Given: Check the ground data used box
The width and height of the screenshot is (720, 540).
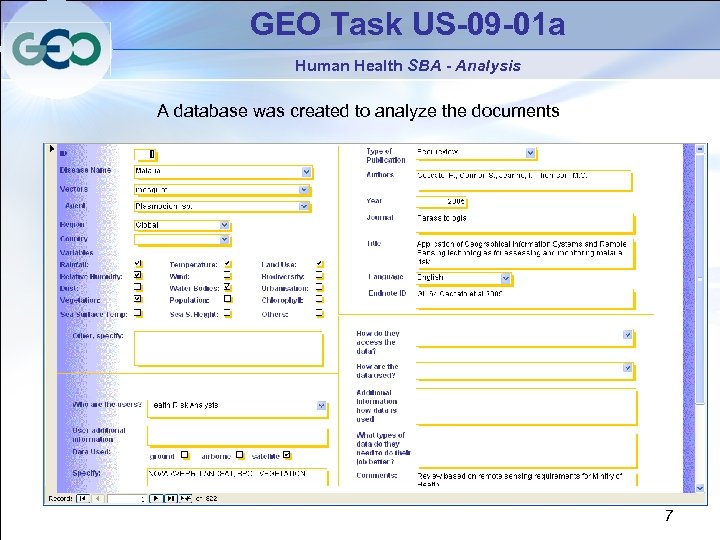Looking at the screenshot, I should pos(184,455).
